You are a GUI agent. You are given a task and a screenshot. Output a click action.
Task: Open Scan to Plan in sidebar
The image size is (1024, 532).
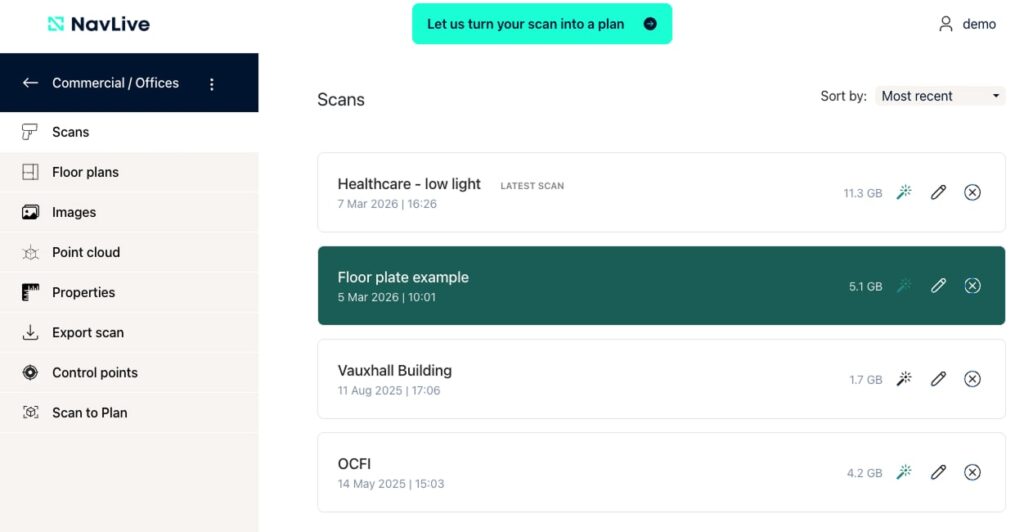pos(89,412)
